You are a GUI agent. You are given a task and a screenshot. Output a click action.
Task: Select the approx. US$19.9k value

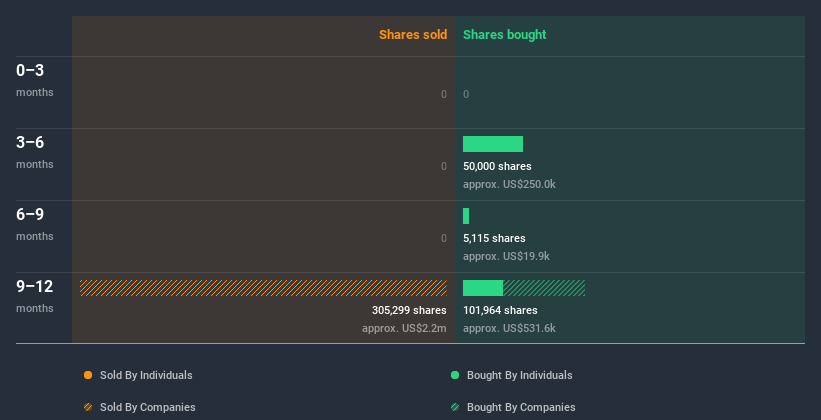[x=506, y=257]
